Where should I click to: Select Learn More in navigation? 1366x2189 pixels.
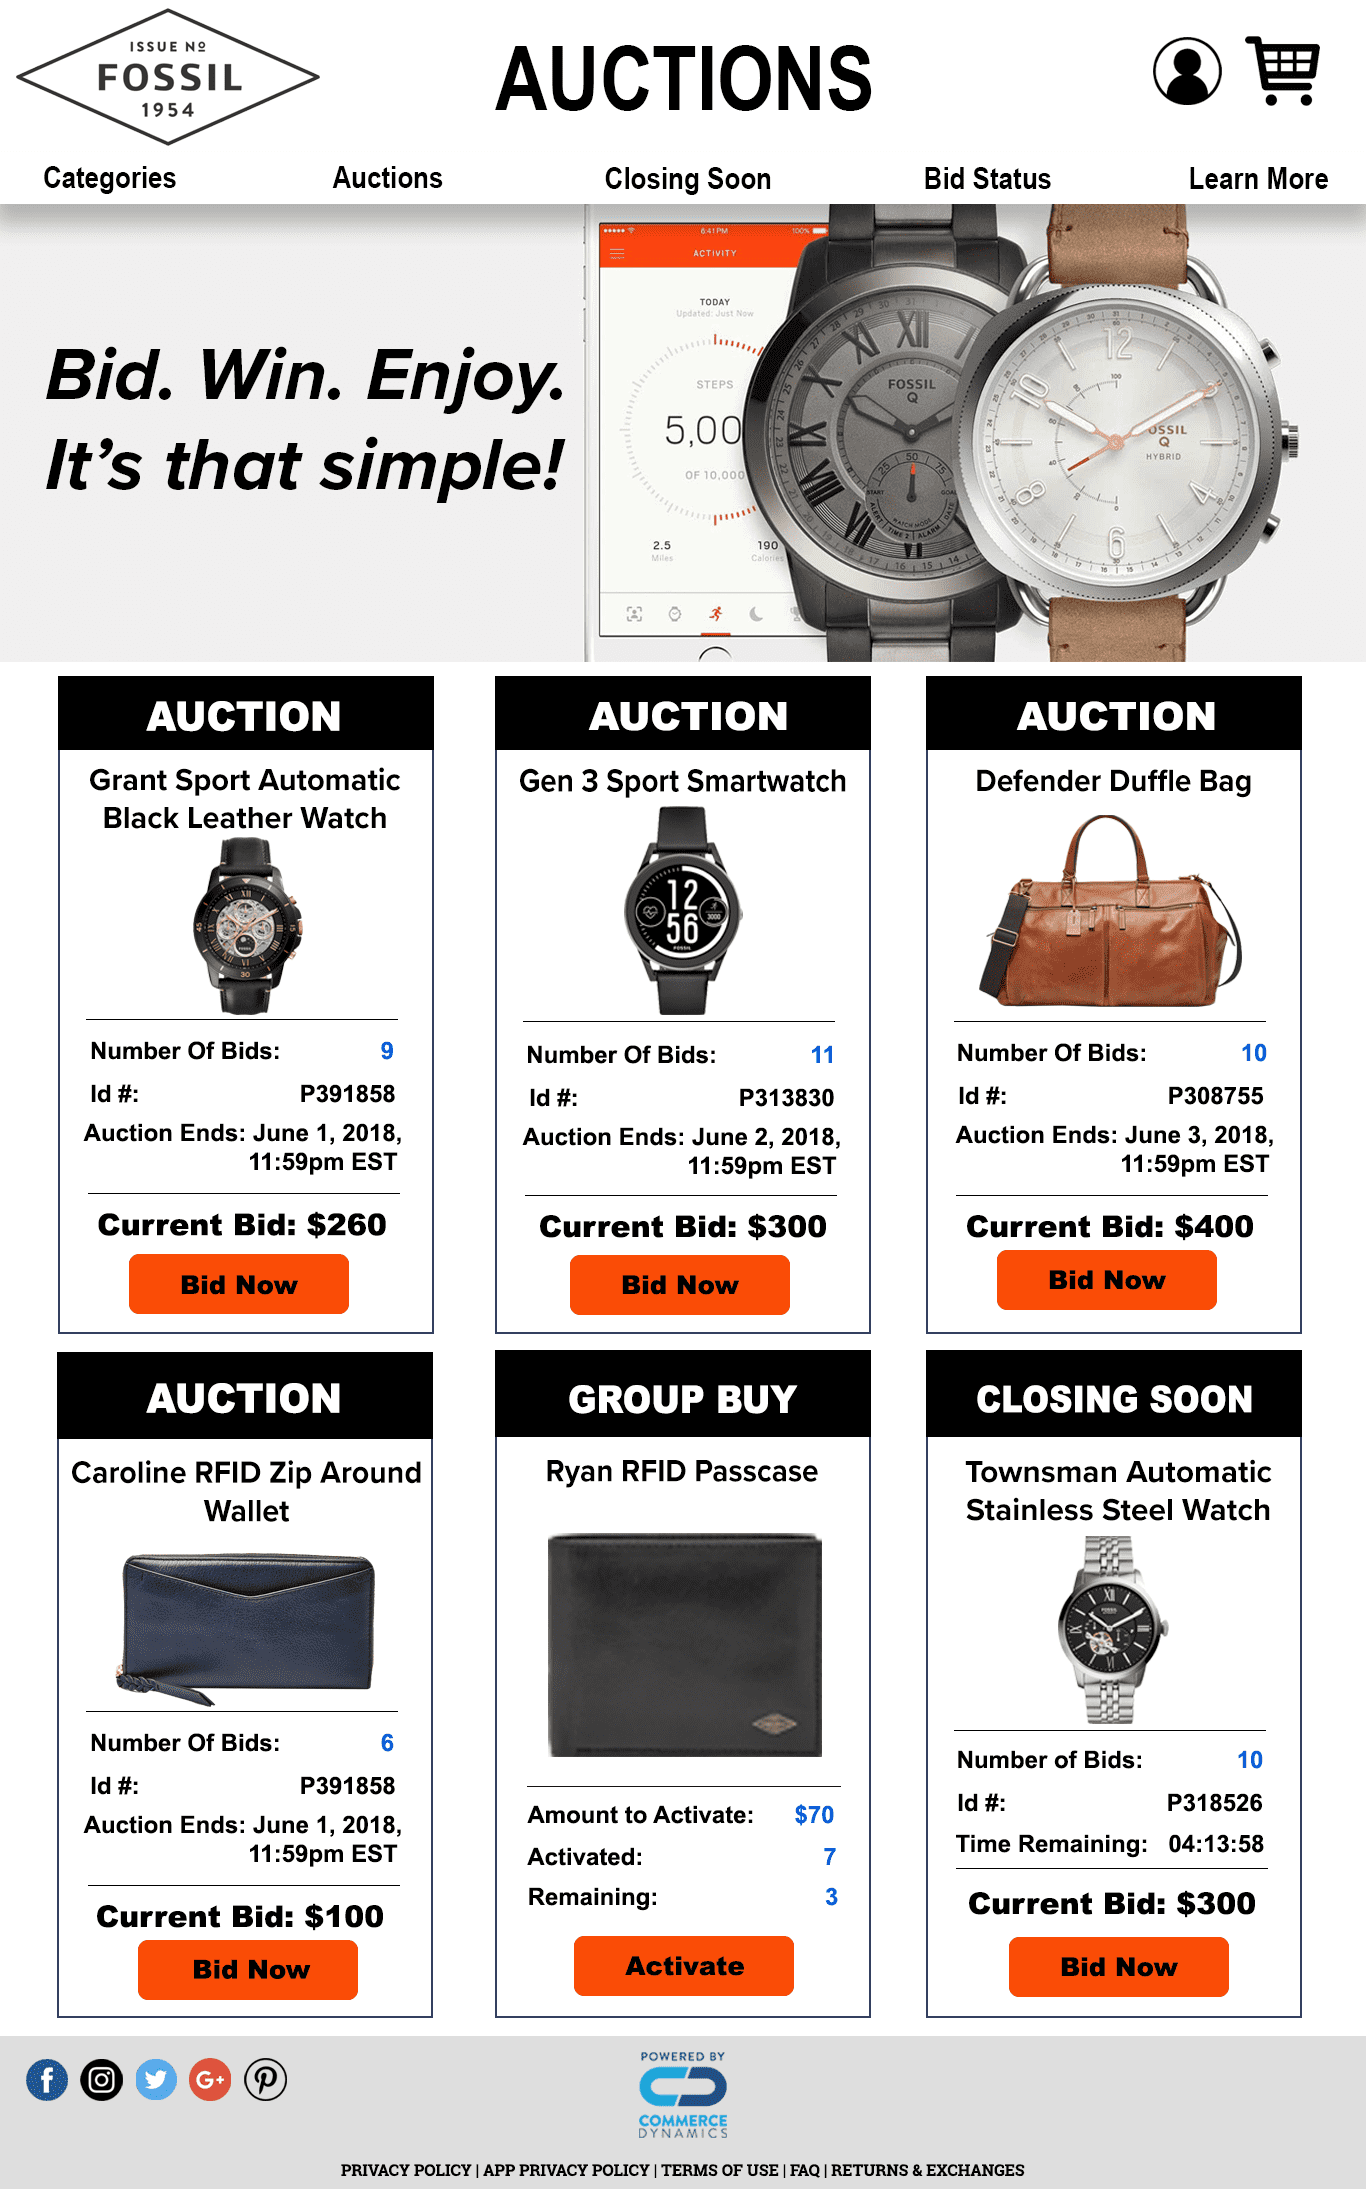(1258, 179)
